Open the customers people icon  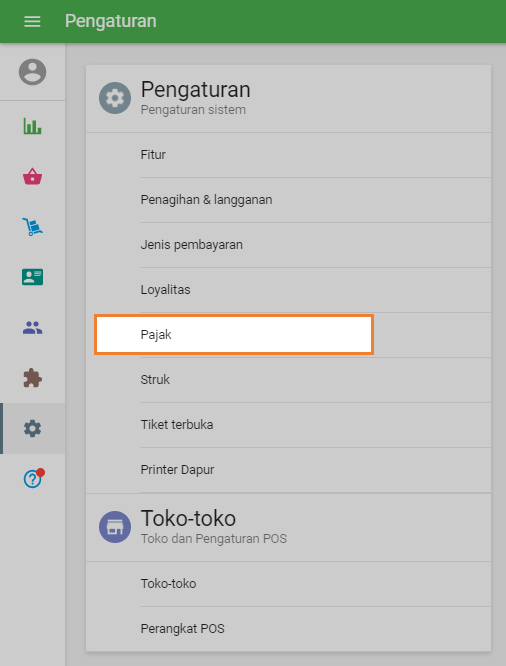32,327
